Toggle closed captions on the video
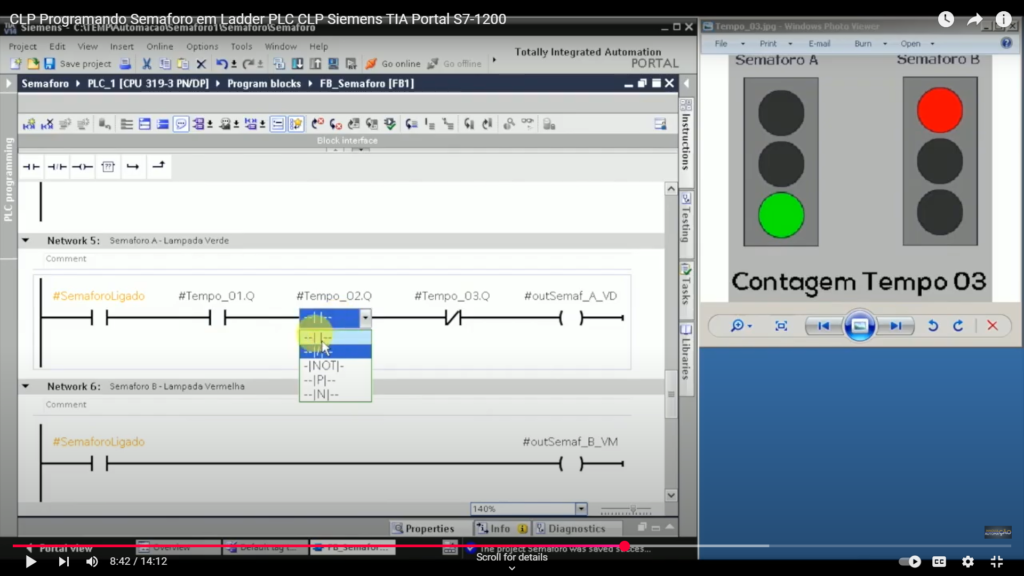Viewport: 1024px width, 576px height. tap(939, 561)
